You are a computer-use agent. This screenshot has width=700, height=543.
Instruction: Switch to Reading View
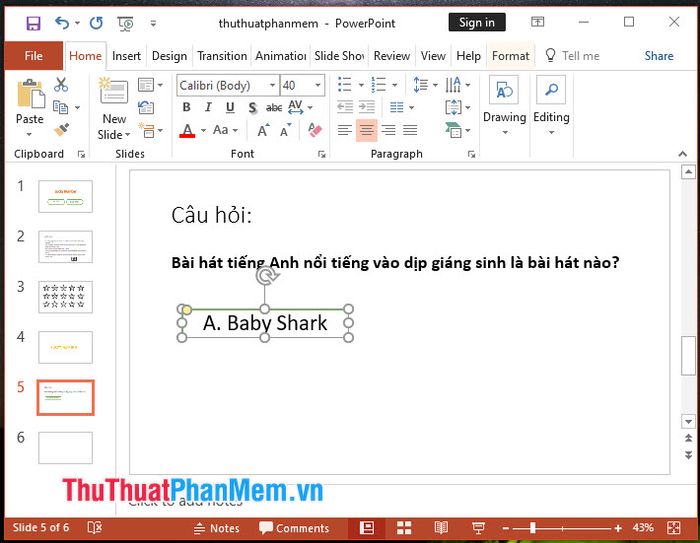(441, 528)
